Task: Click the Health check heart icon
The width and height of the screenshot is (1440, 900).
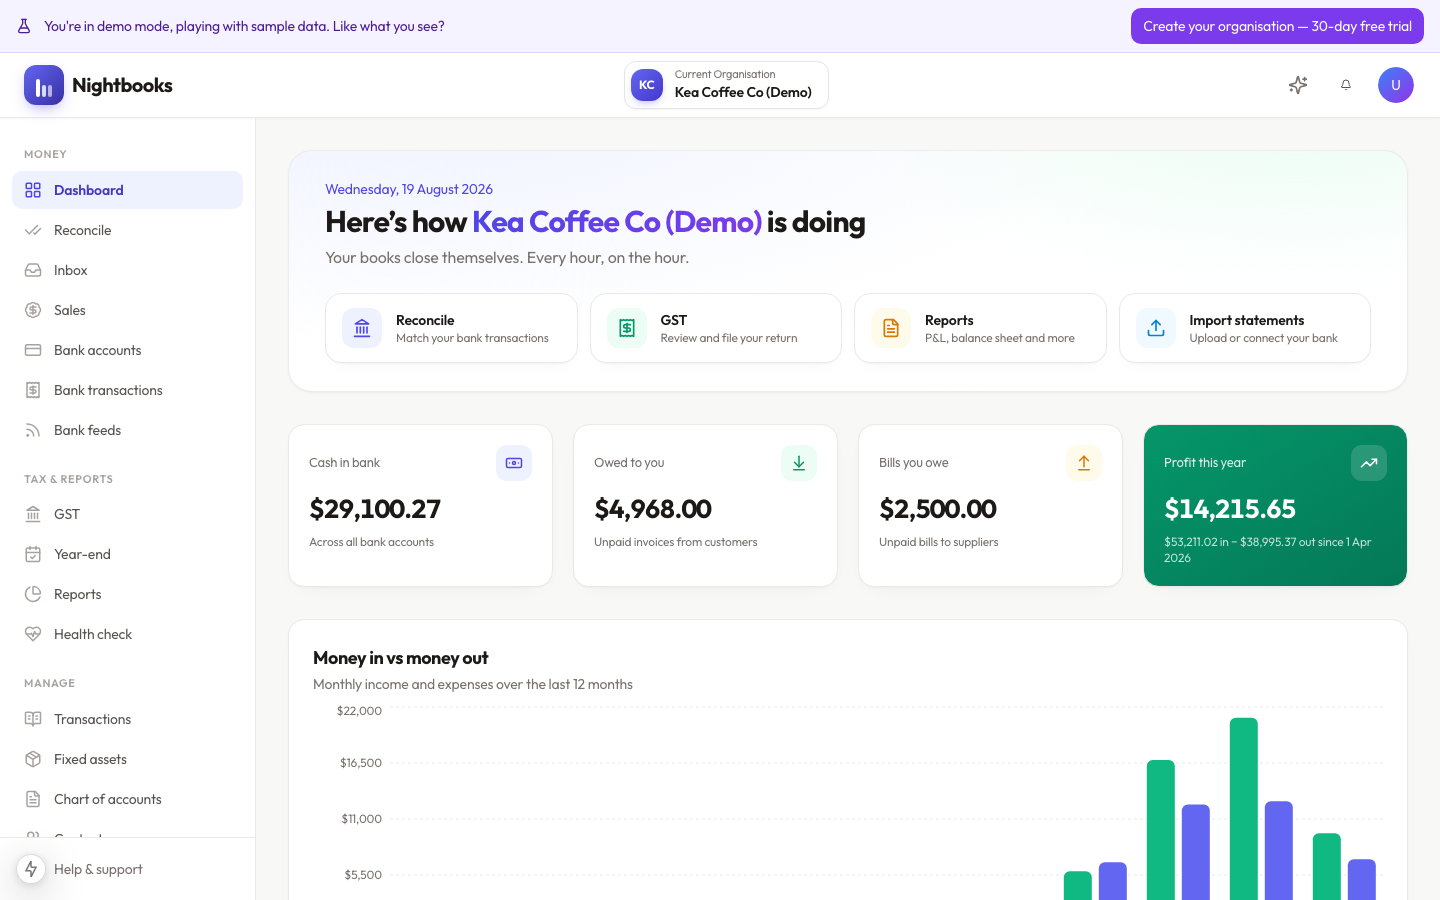Action: click(x=33, y=634)
